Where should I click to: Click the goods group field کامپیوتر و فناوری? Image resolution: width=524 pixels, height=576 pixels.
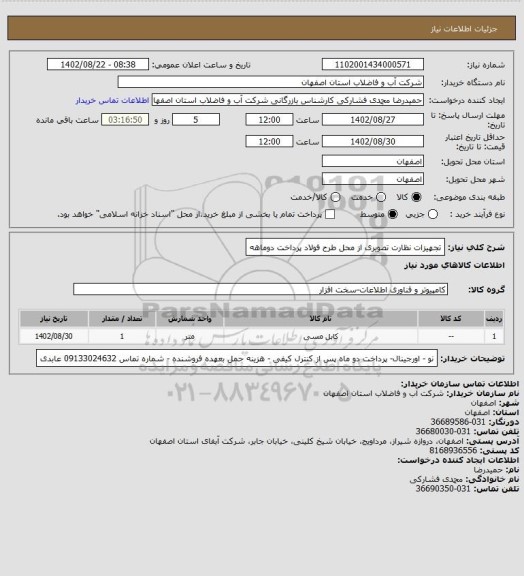coord(260,289)
